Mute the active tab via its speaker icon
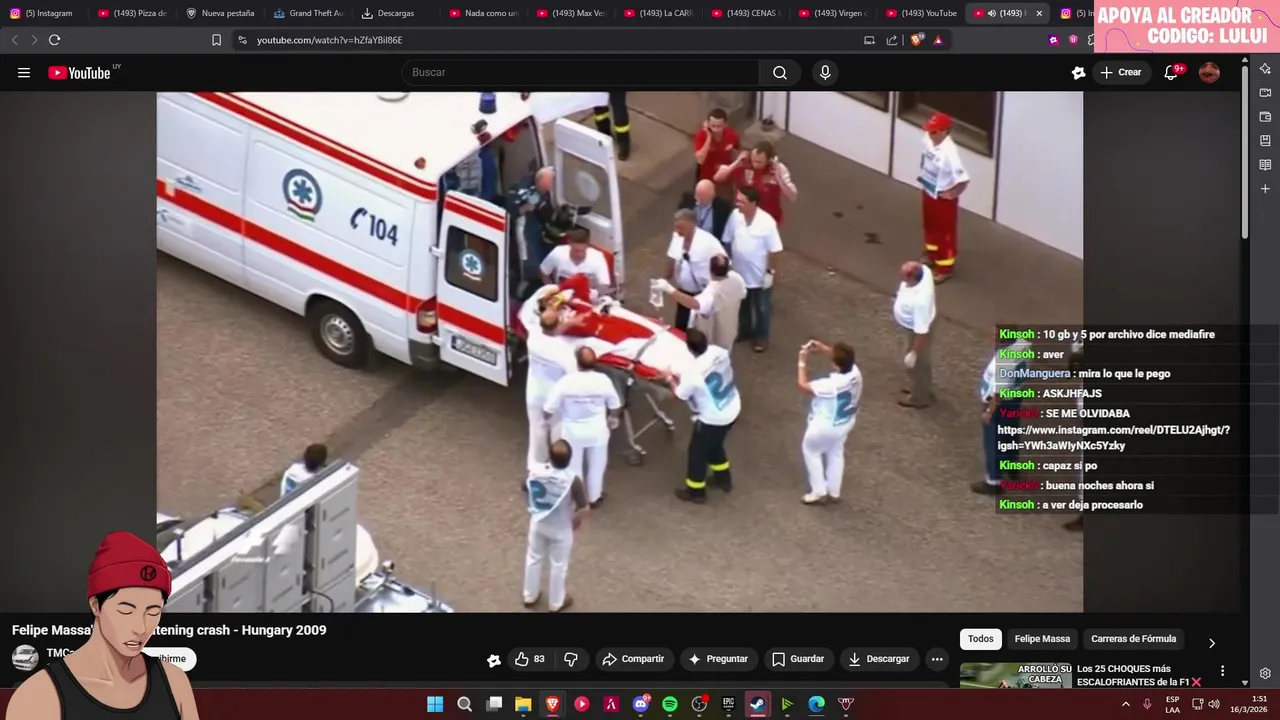Screen dimensions: 1280x720 point(991,13)
